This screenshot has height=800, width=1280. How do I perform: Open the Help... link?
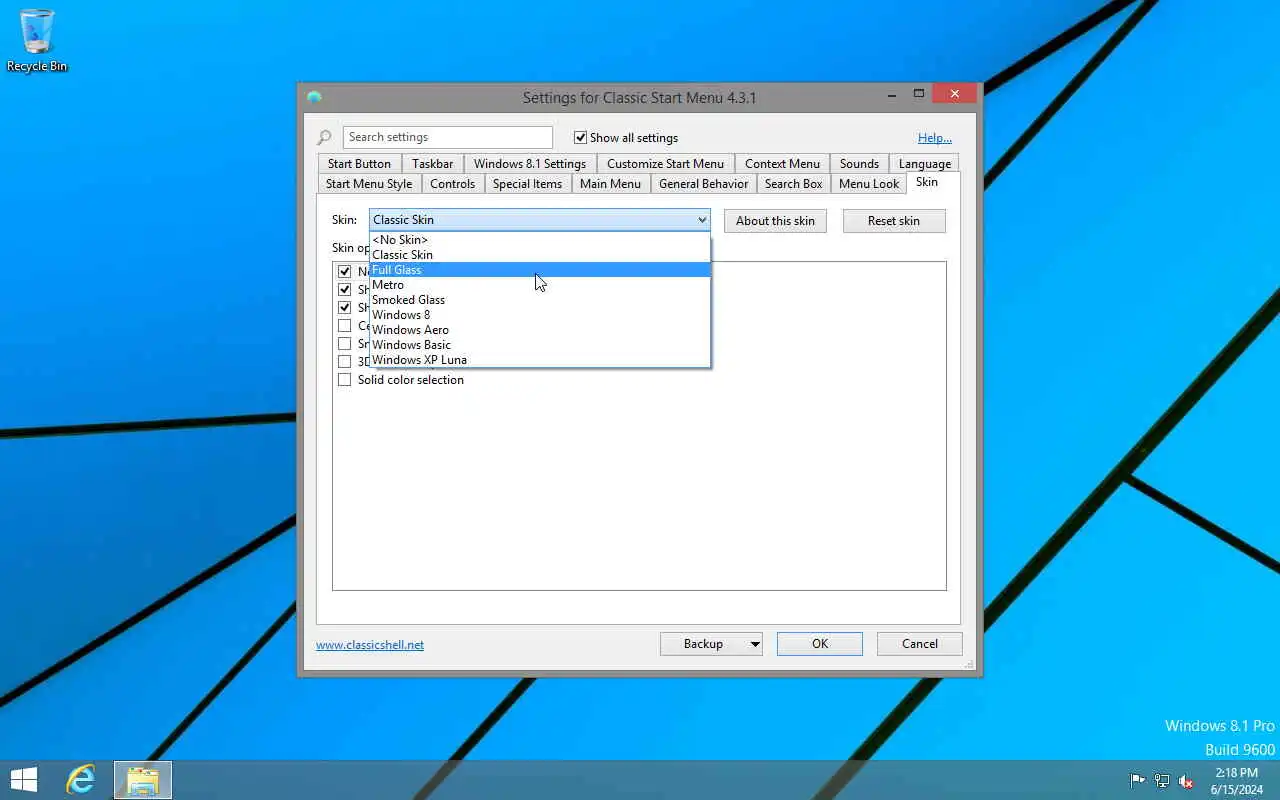point(935,138)
